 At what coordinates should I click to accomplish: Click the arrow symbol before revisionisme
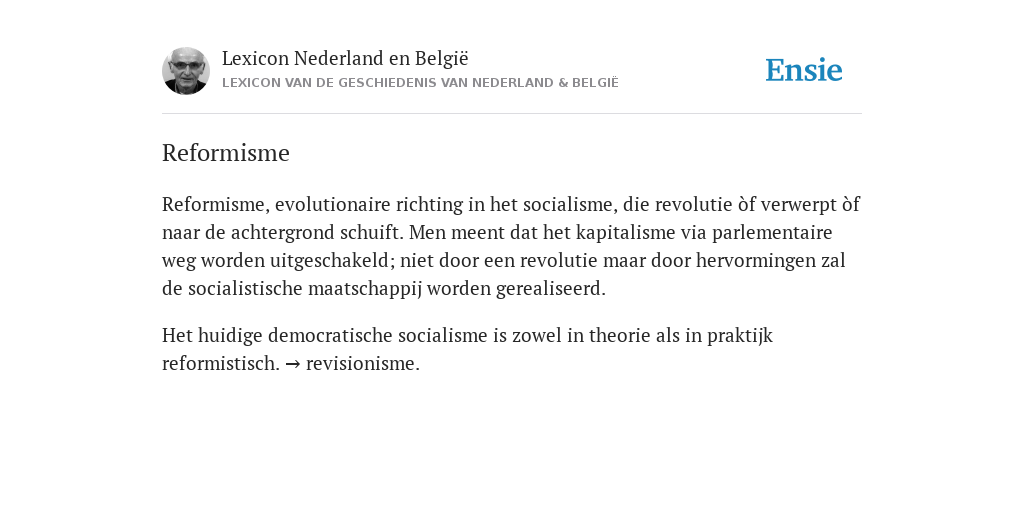[x=293, y=364]
